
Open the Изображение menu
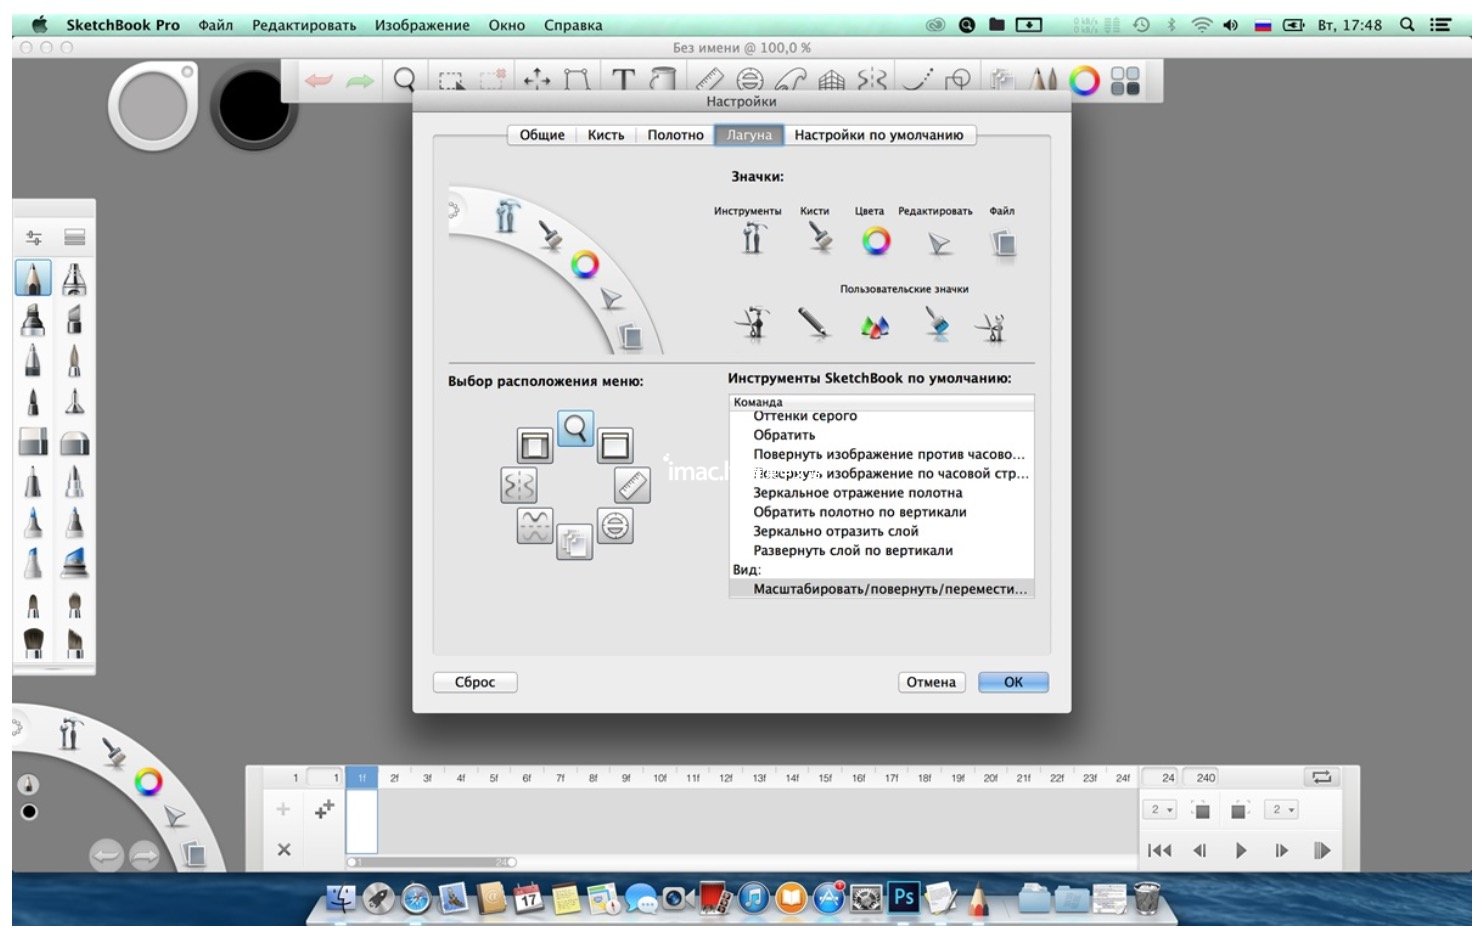[422, 25]
